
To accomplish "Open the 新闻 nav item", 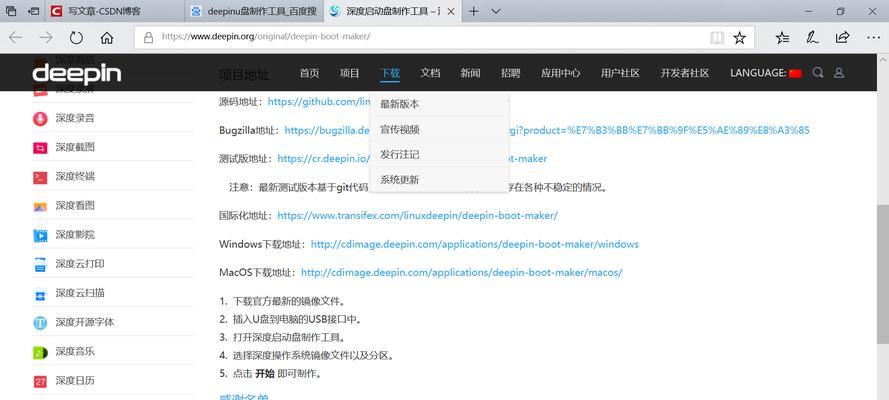I will [x=470, y=73].
